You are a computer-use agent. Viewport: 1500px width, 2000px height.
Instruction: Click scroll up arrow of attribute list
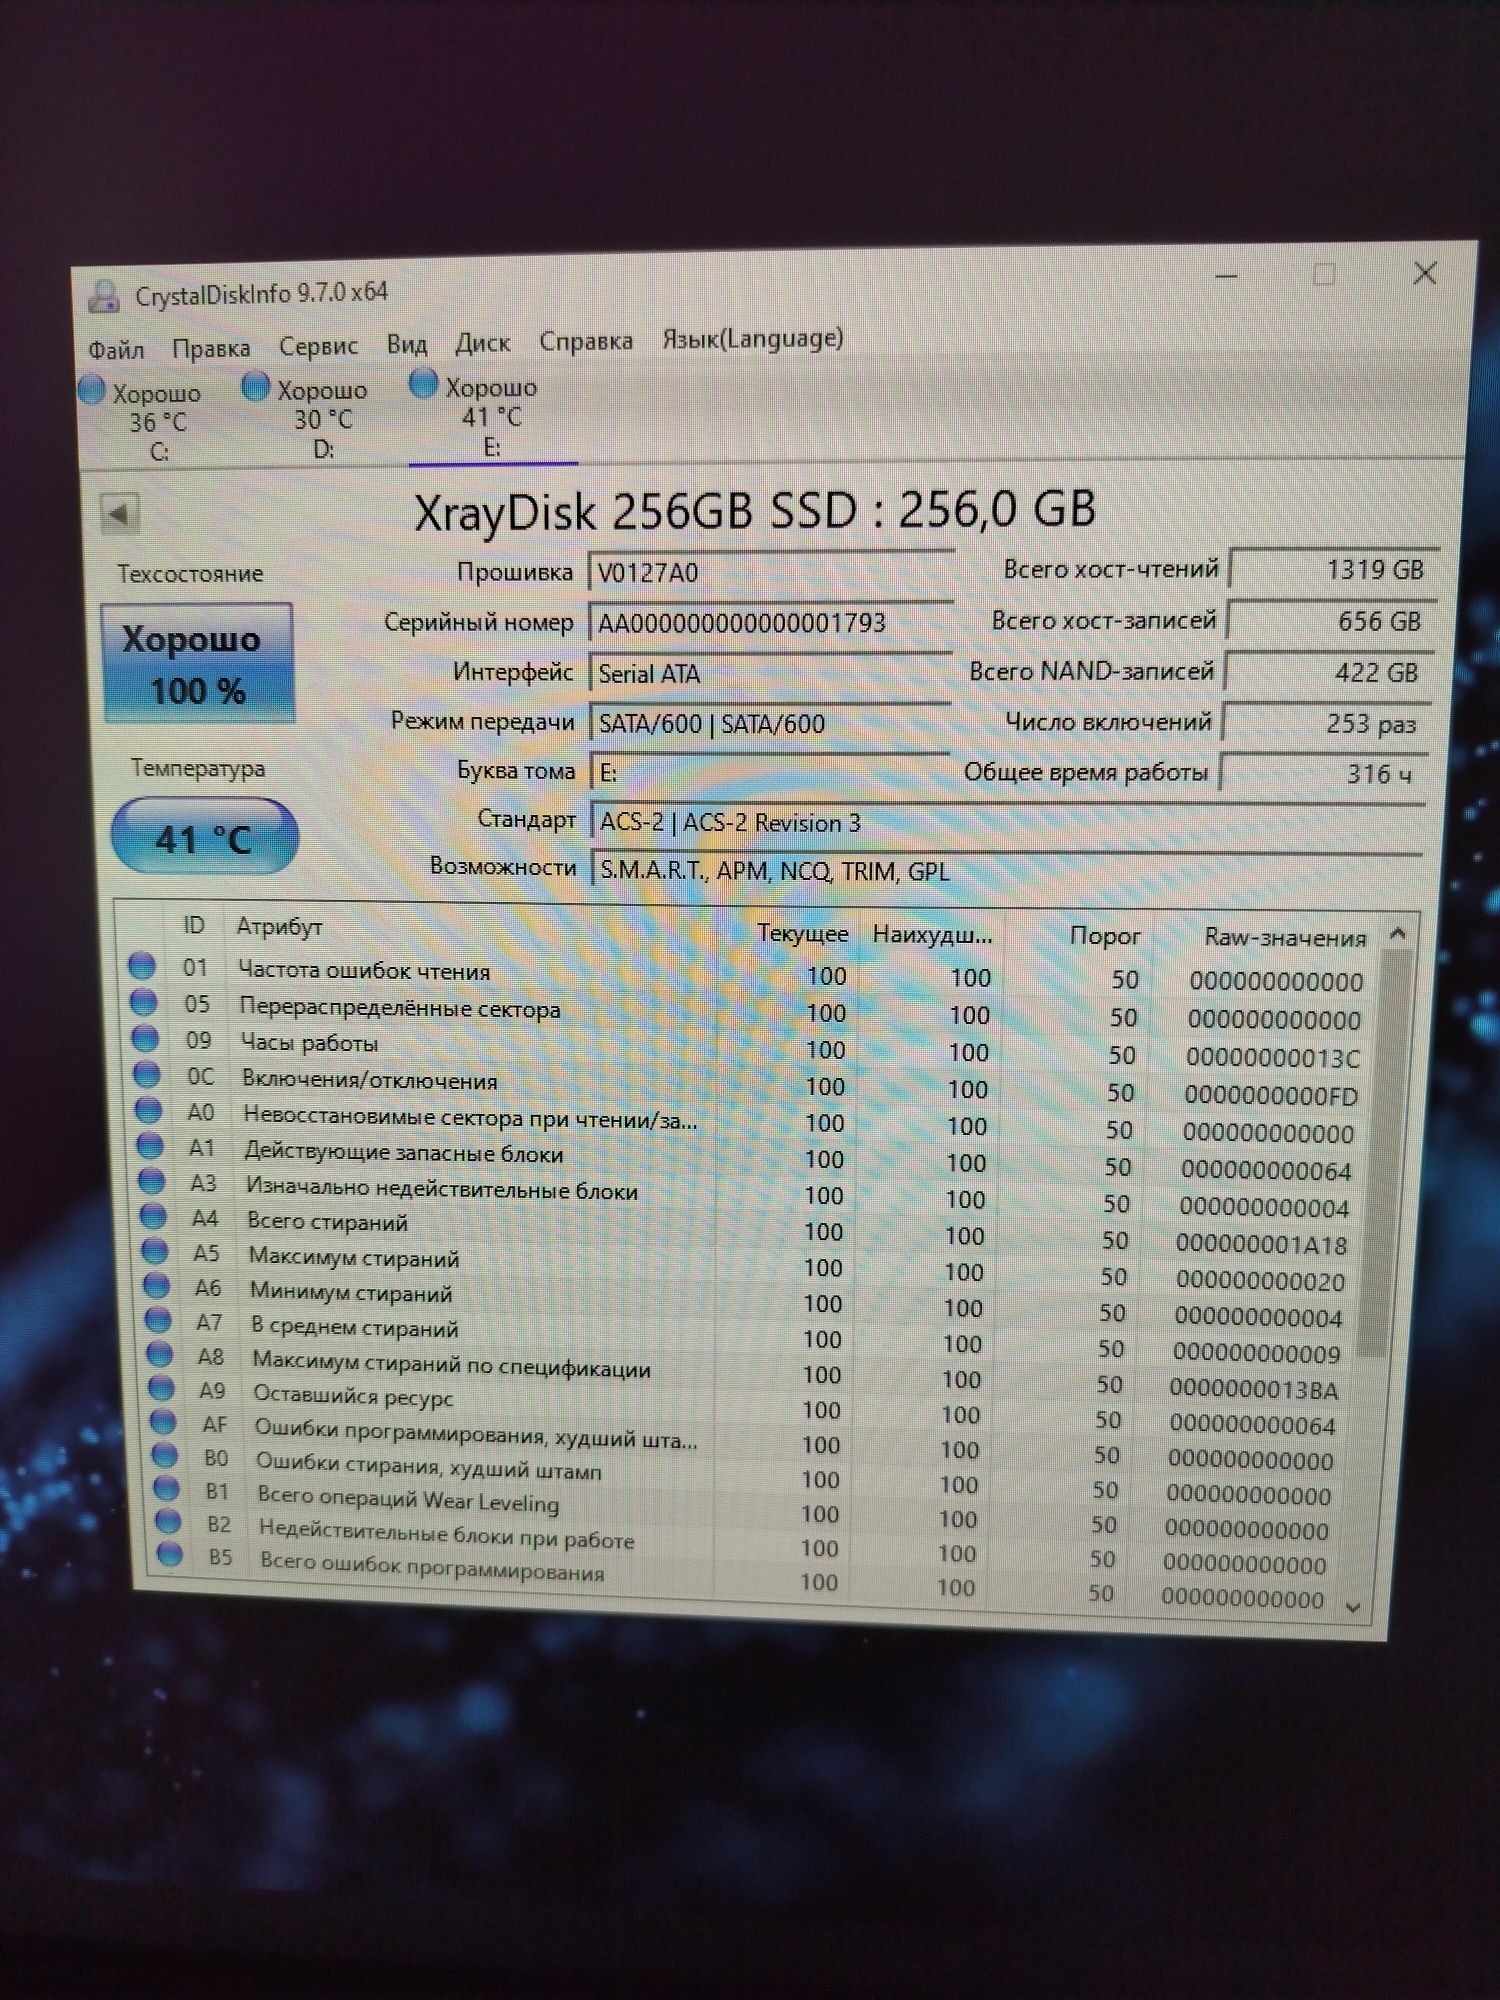click(1397, 934)
